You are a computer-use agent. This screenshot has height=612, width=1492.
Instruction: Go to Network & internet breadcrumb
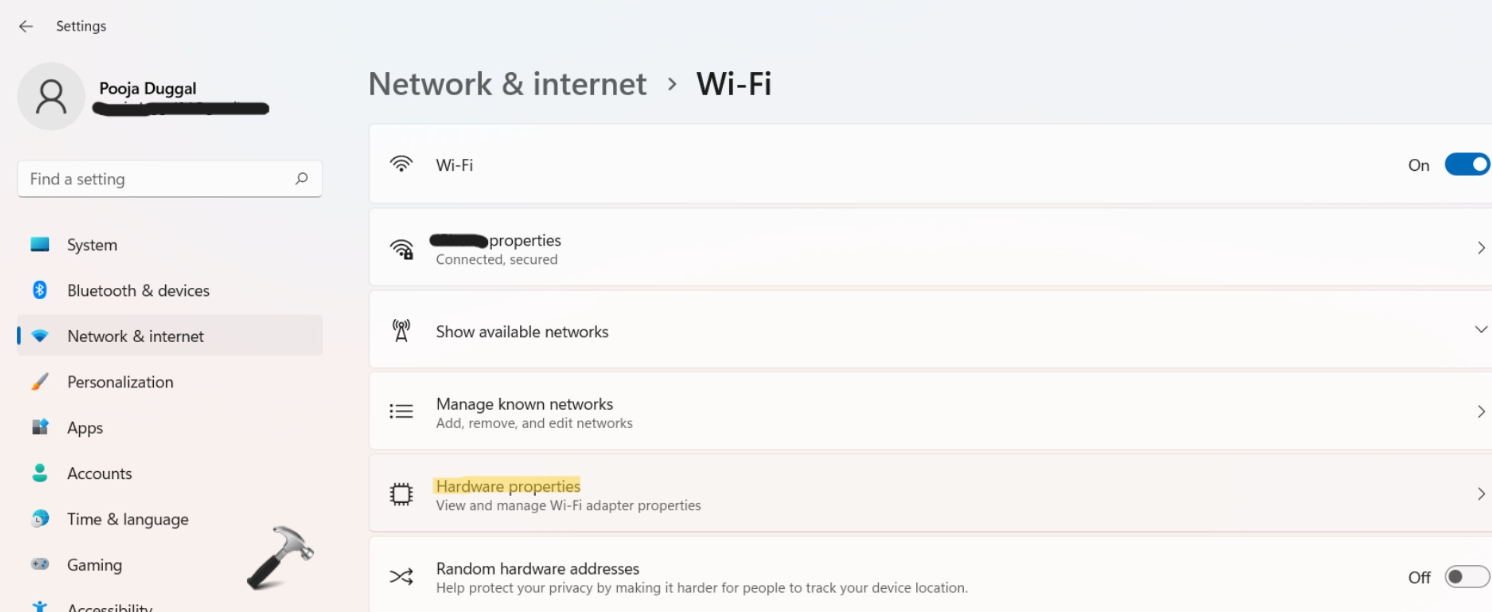pyautogui.click(x=507, y=84)
